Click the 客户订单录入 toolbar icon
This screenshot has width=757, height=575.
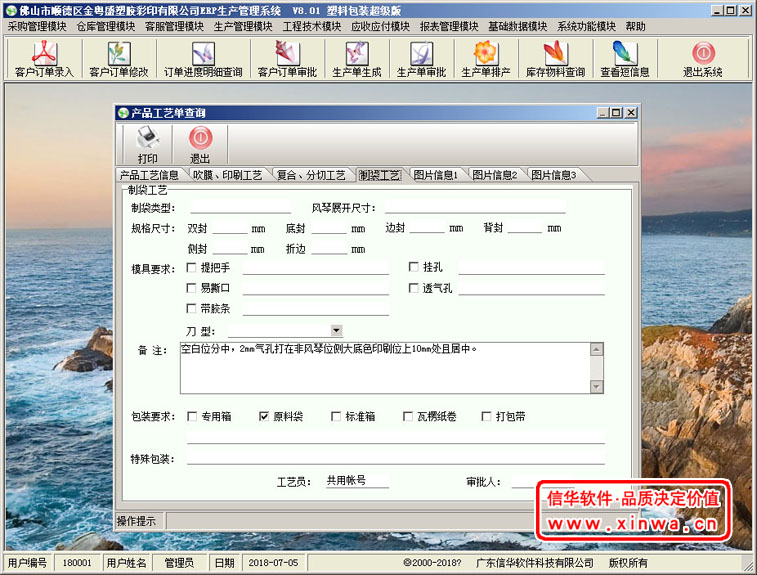coord(44,58)
